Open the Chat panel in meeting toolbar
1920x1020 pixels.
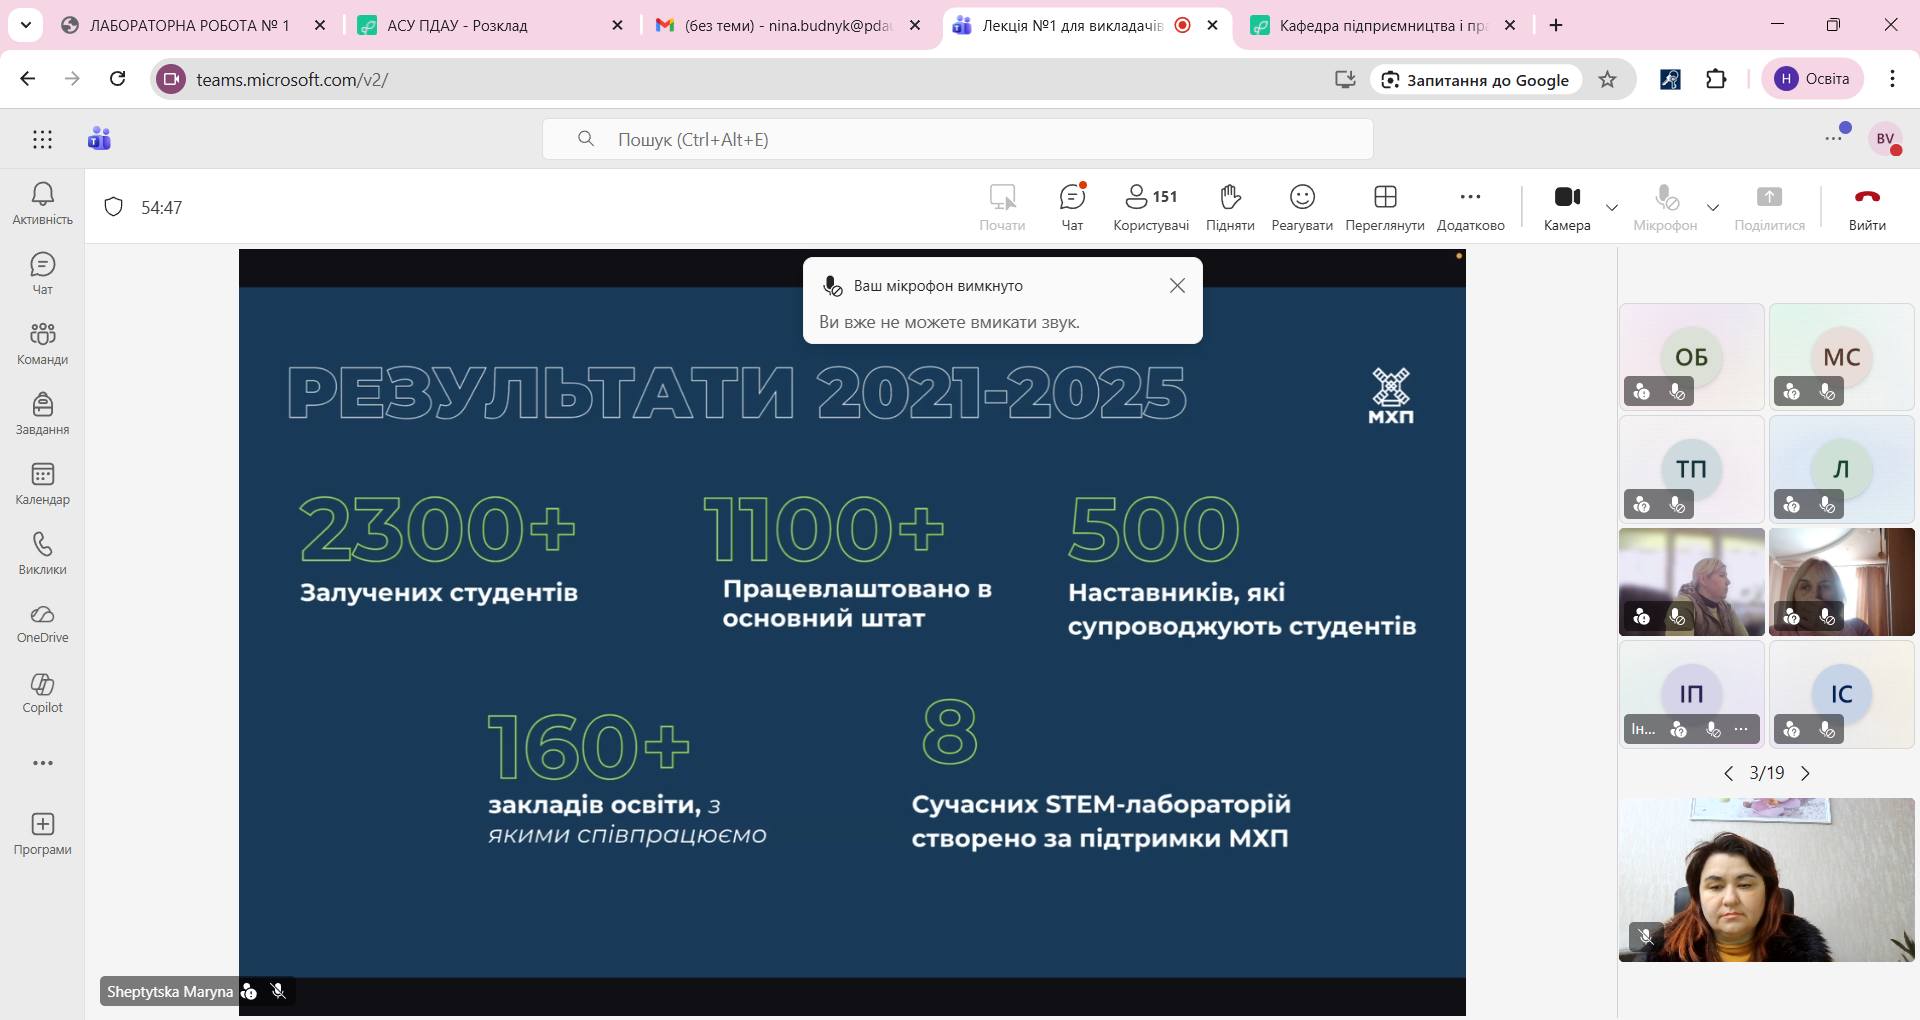pos(1072,207)
